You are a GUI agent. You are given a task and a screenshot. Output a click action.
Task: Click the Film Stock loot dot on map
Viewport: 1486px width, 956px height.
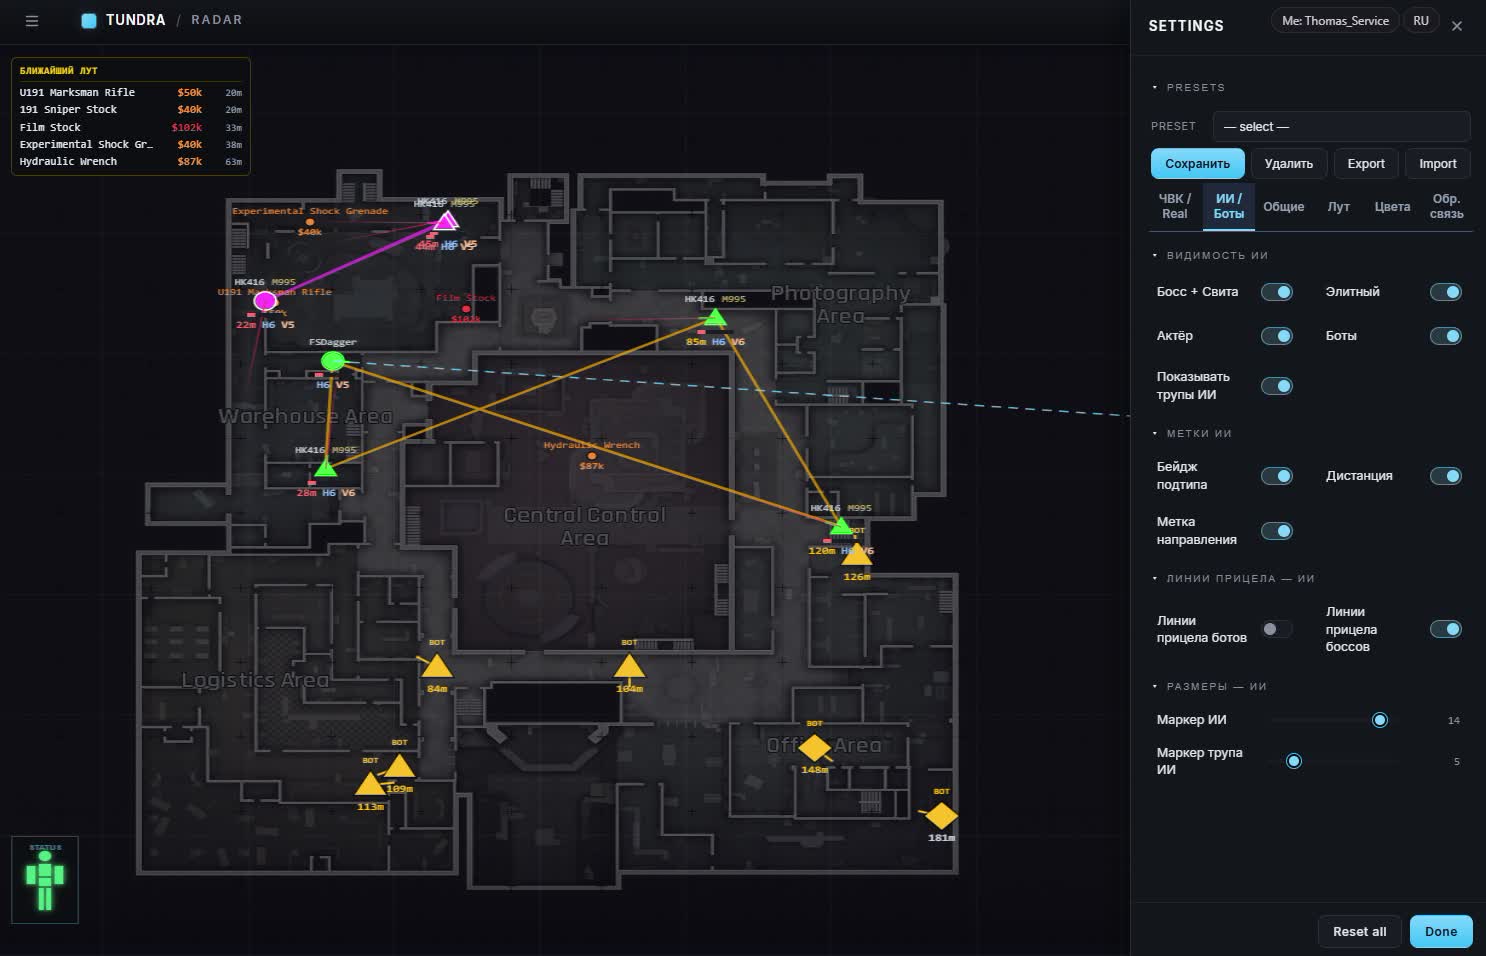click(x=466, y=309)
